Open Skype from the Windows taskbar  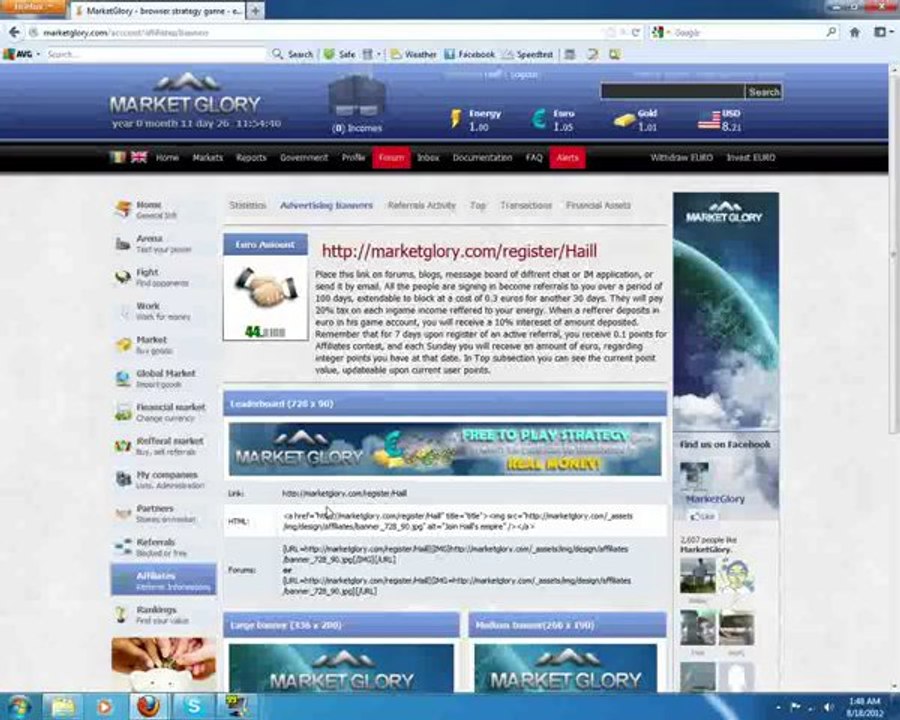[x=193, y=706]
